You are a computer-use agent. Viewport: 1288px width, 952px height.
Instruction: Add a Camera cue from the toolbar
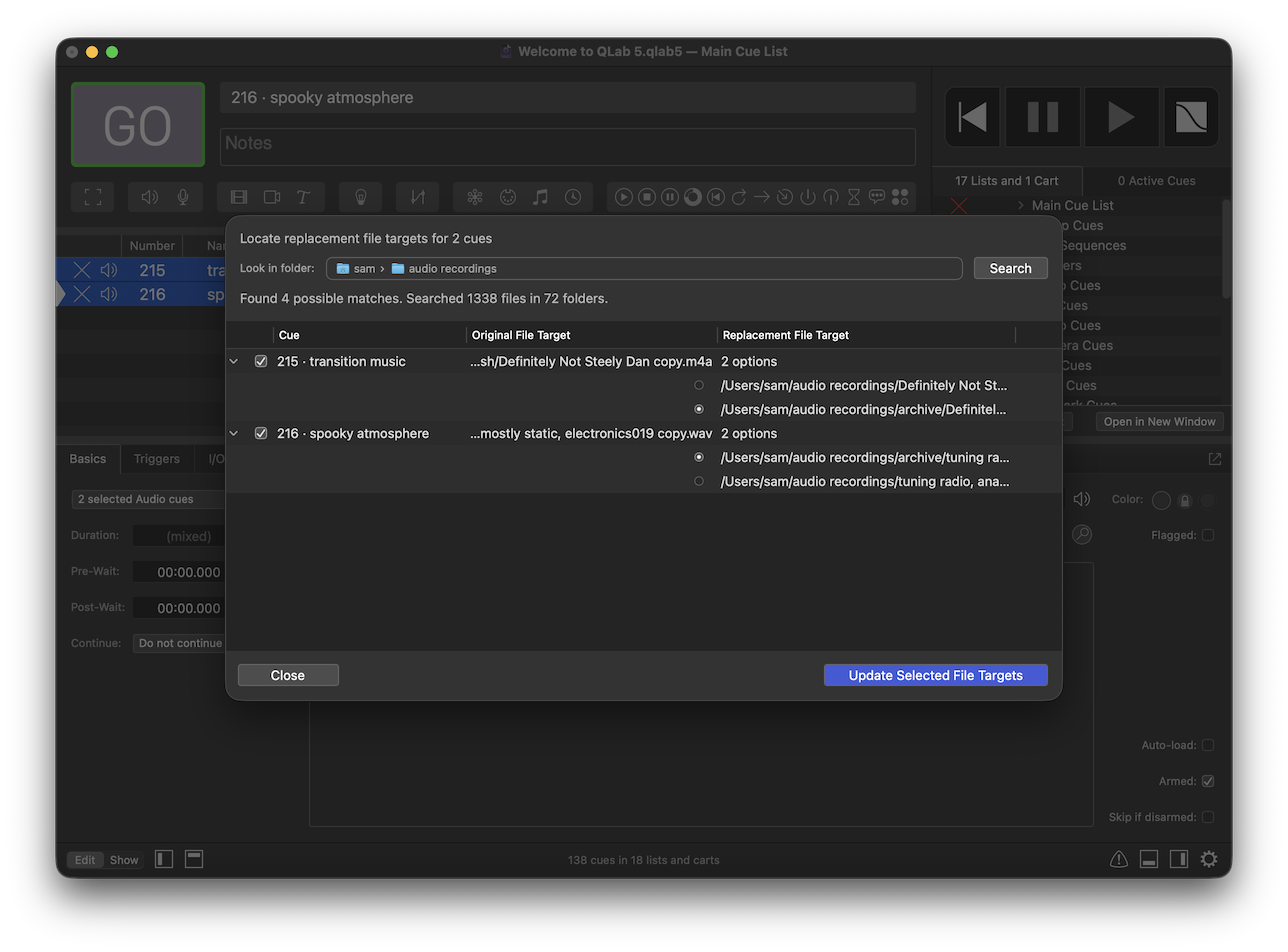tap(271, 197)
